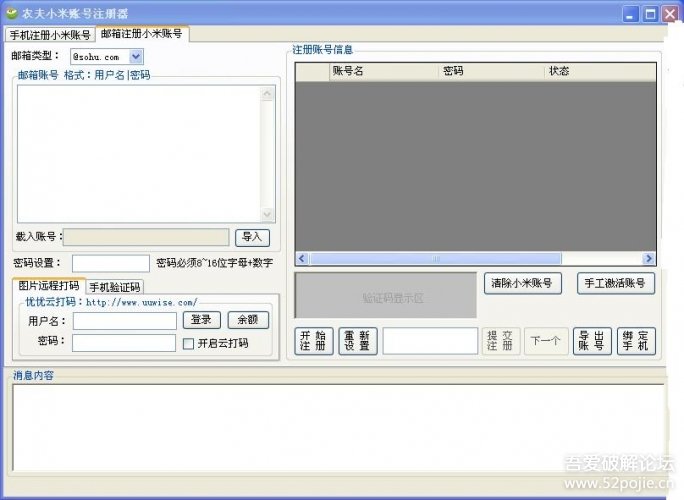Click the 绑定手机 button
Viewport: 684px width, 500px height.
point(636,341)
